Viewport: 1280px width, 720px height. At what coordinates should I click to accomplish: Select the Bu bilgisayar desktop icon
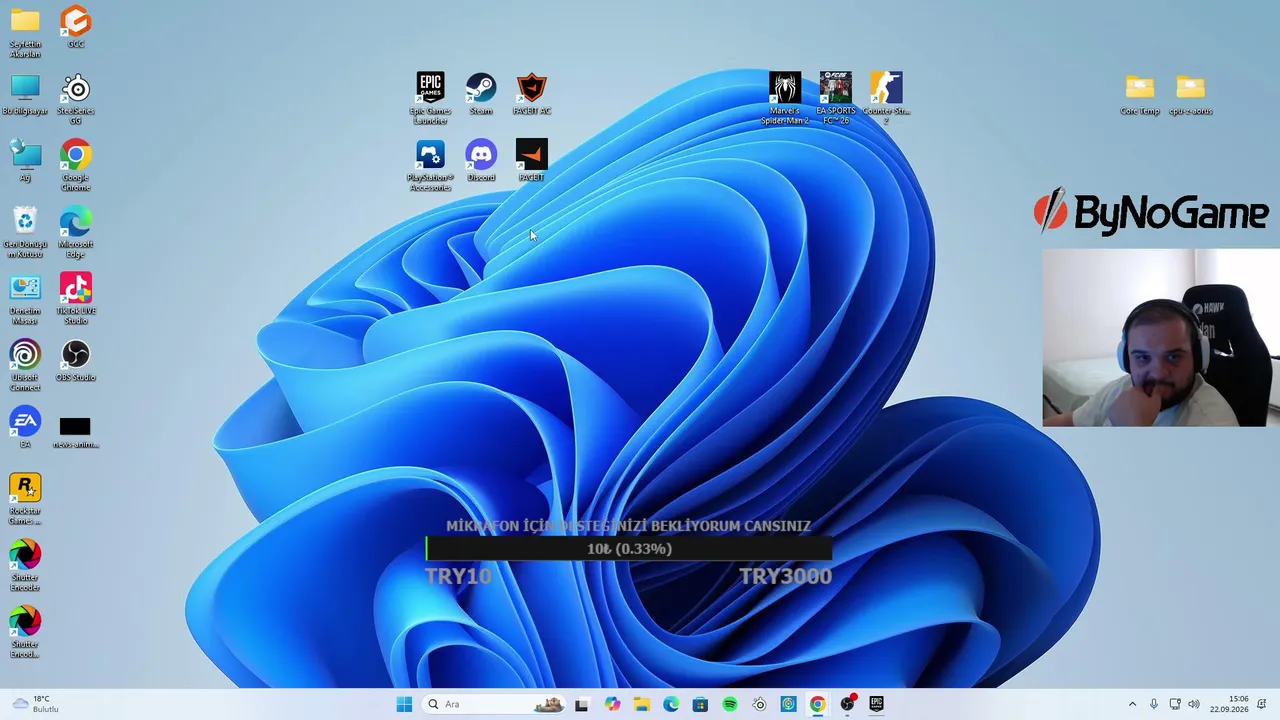(25, 94)
